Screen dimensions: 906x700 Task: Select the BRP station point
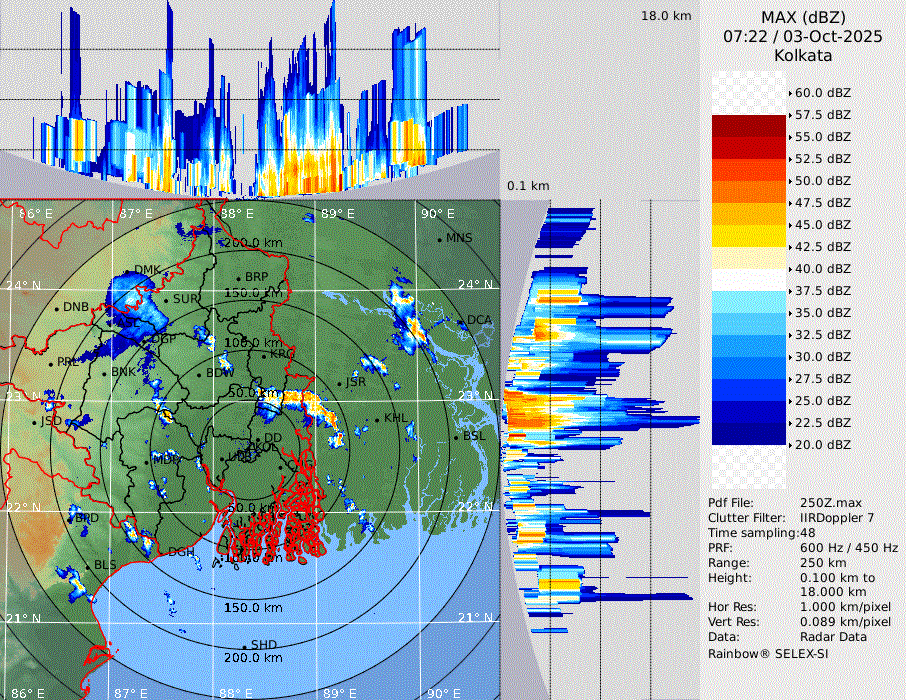tap(239, 277)
